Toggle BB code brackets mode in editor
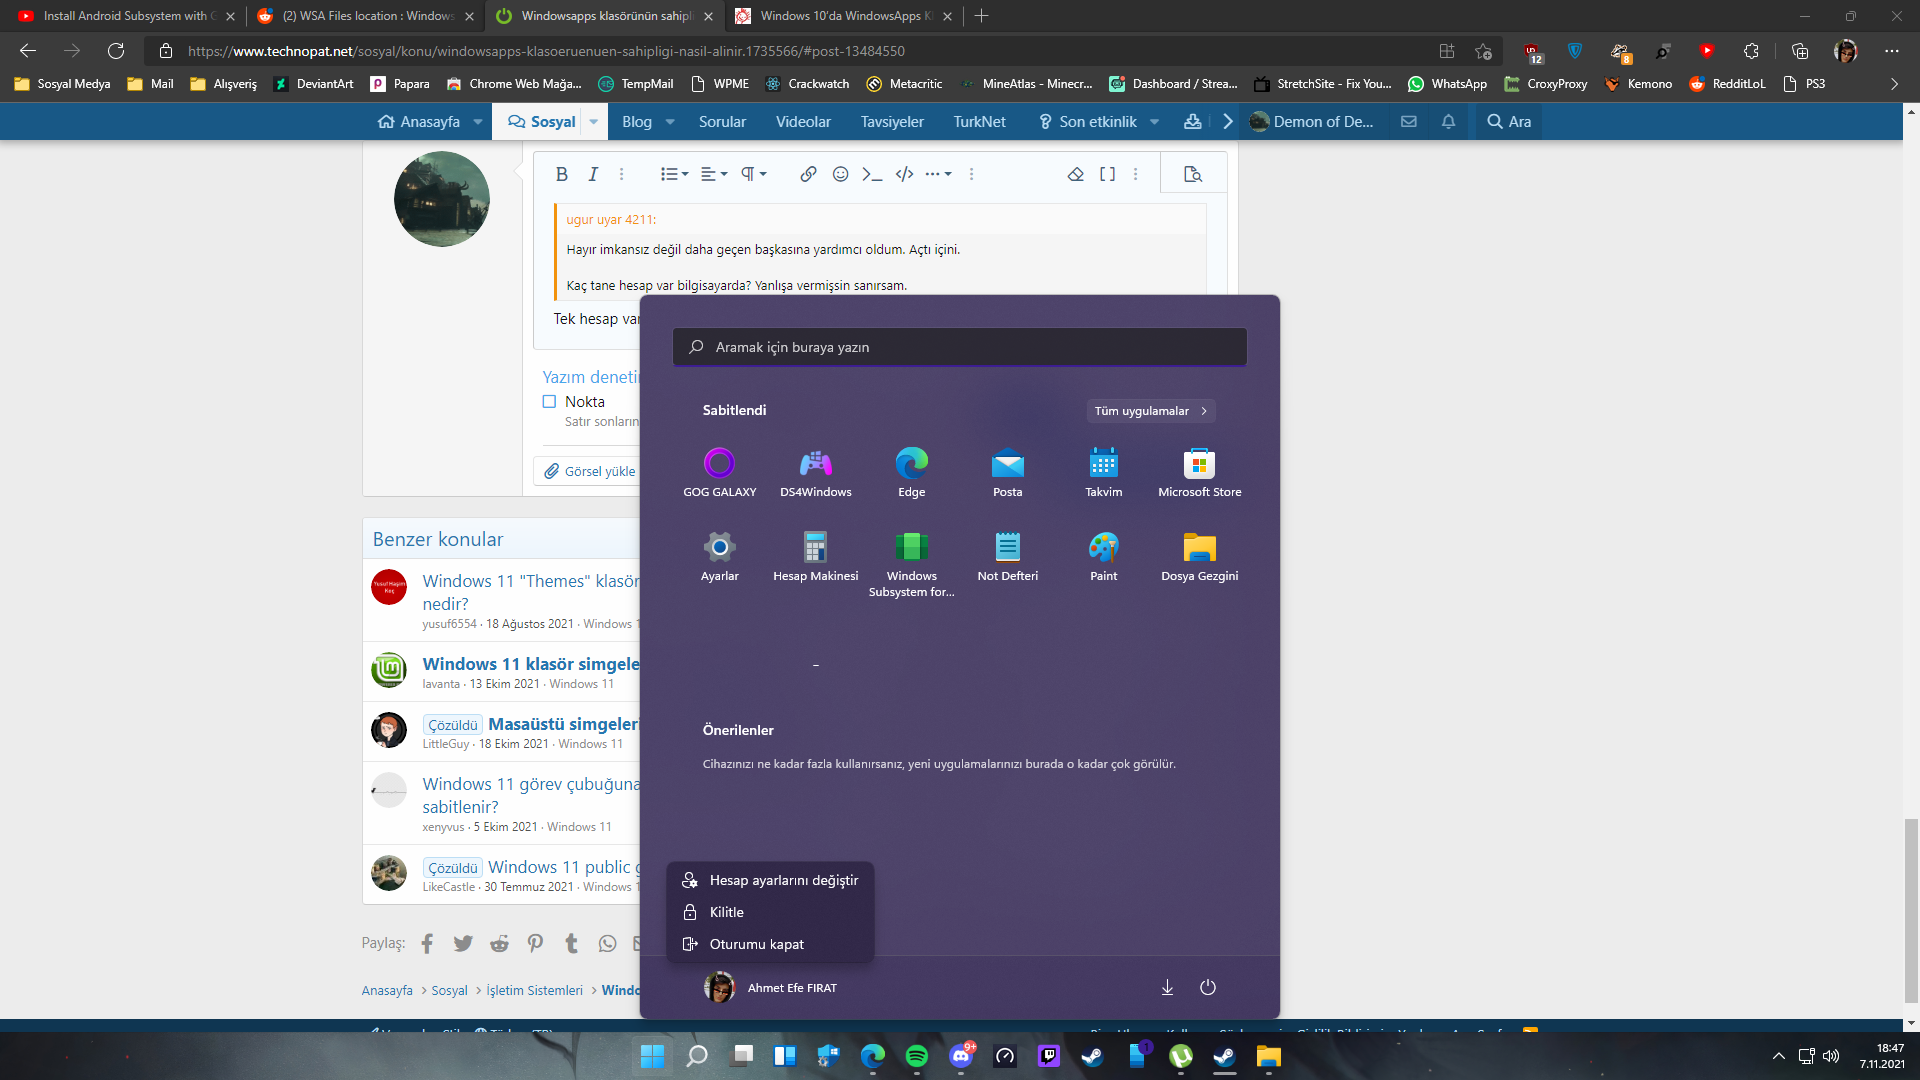The width and height of the screenshot is (1920, 1080). coord(1107,174)
